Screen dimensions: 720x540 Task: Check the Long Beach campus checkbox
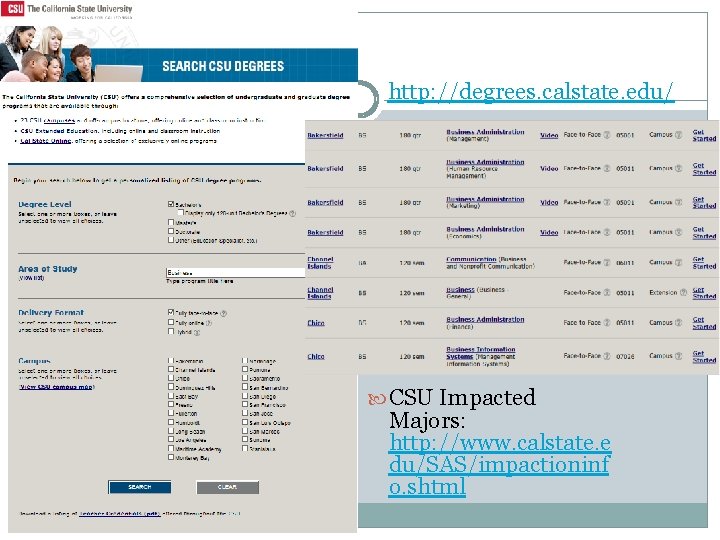point(171,431)
